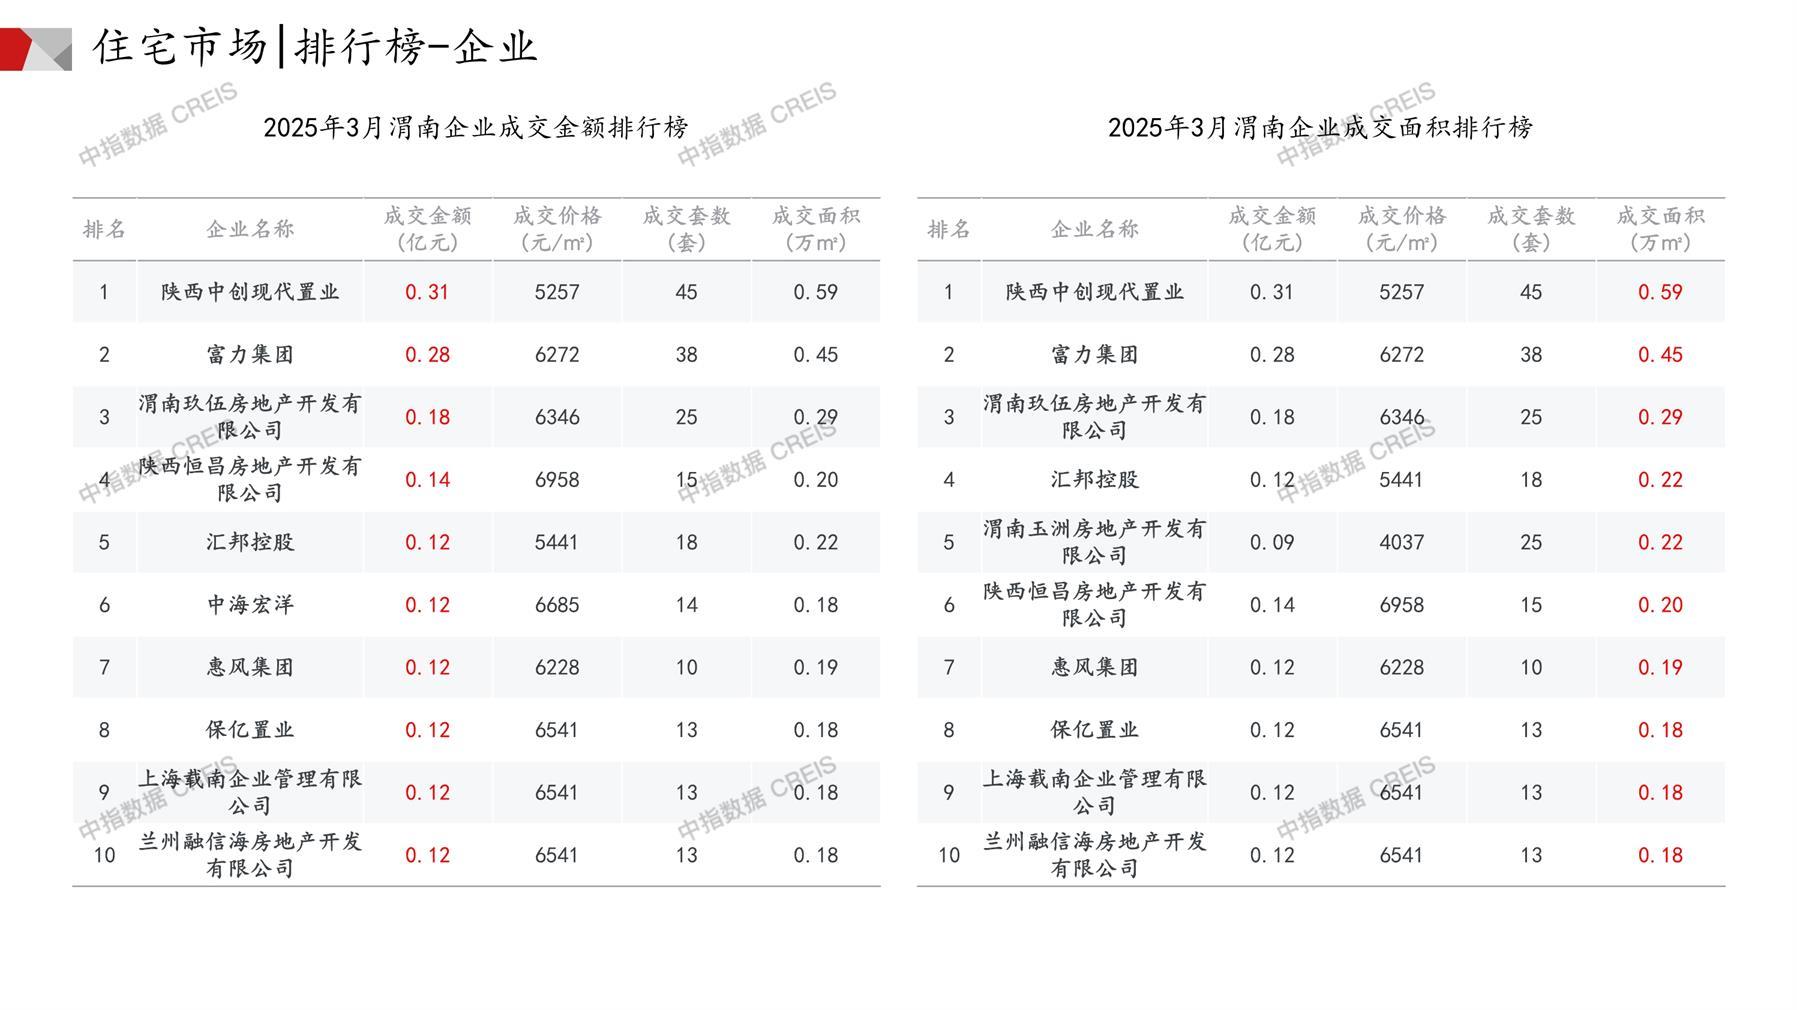Select 惠风集团 in the area ranking table
This screenshot has width=1797, height=1010.
pyautogui.click(x=1094, y=667)
